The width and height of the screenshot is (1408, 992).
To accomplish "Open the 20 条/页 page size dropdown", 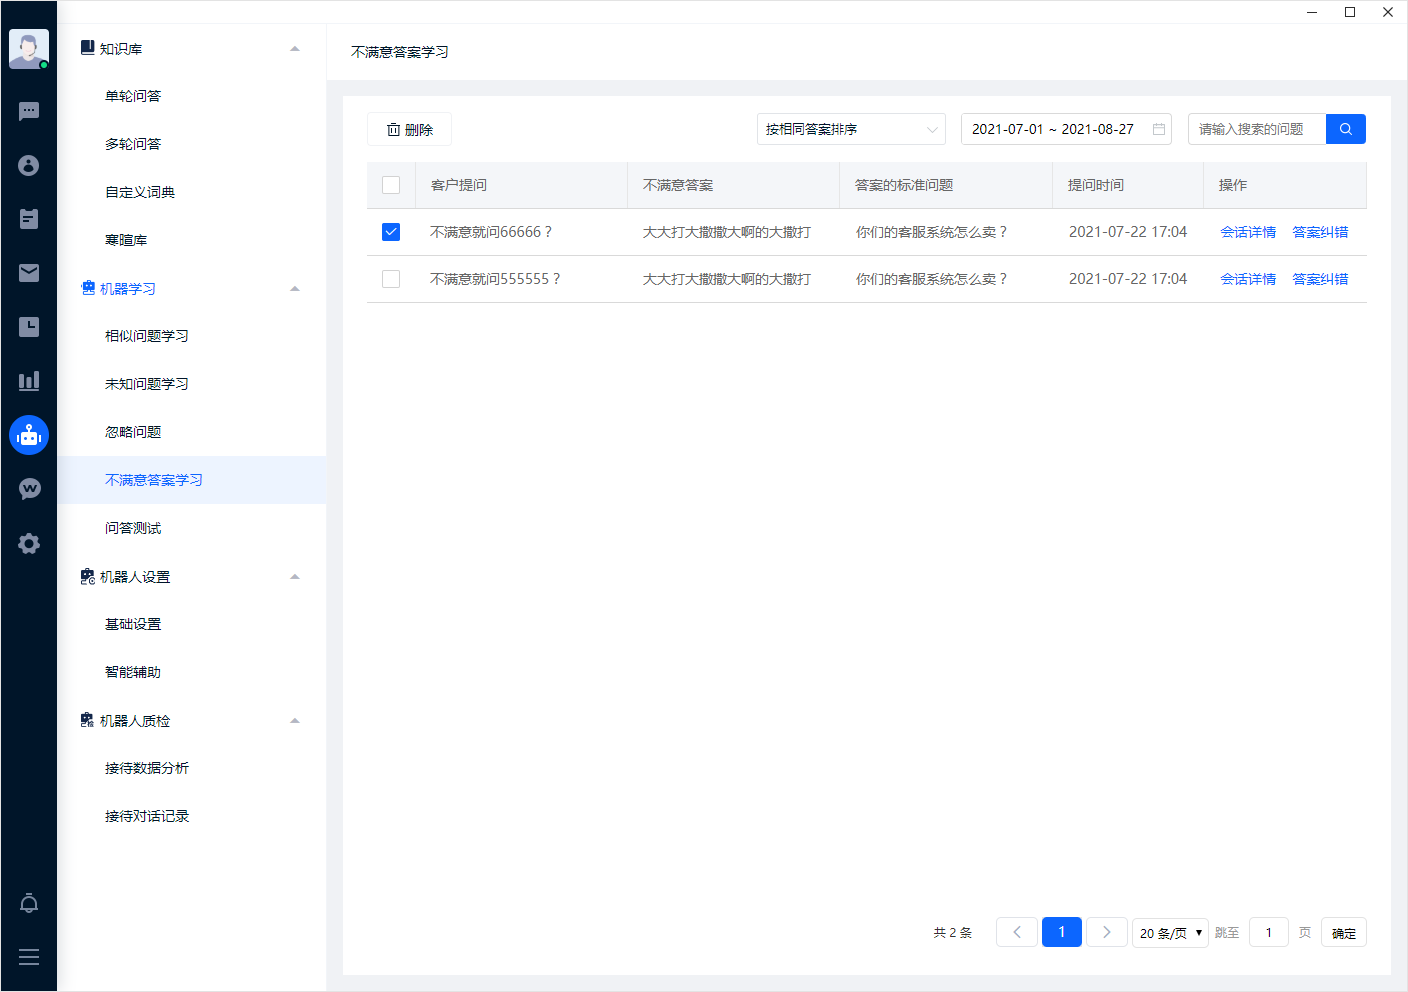I will point(1170,933).
